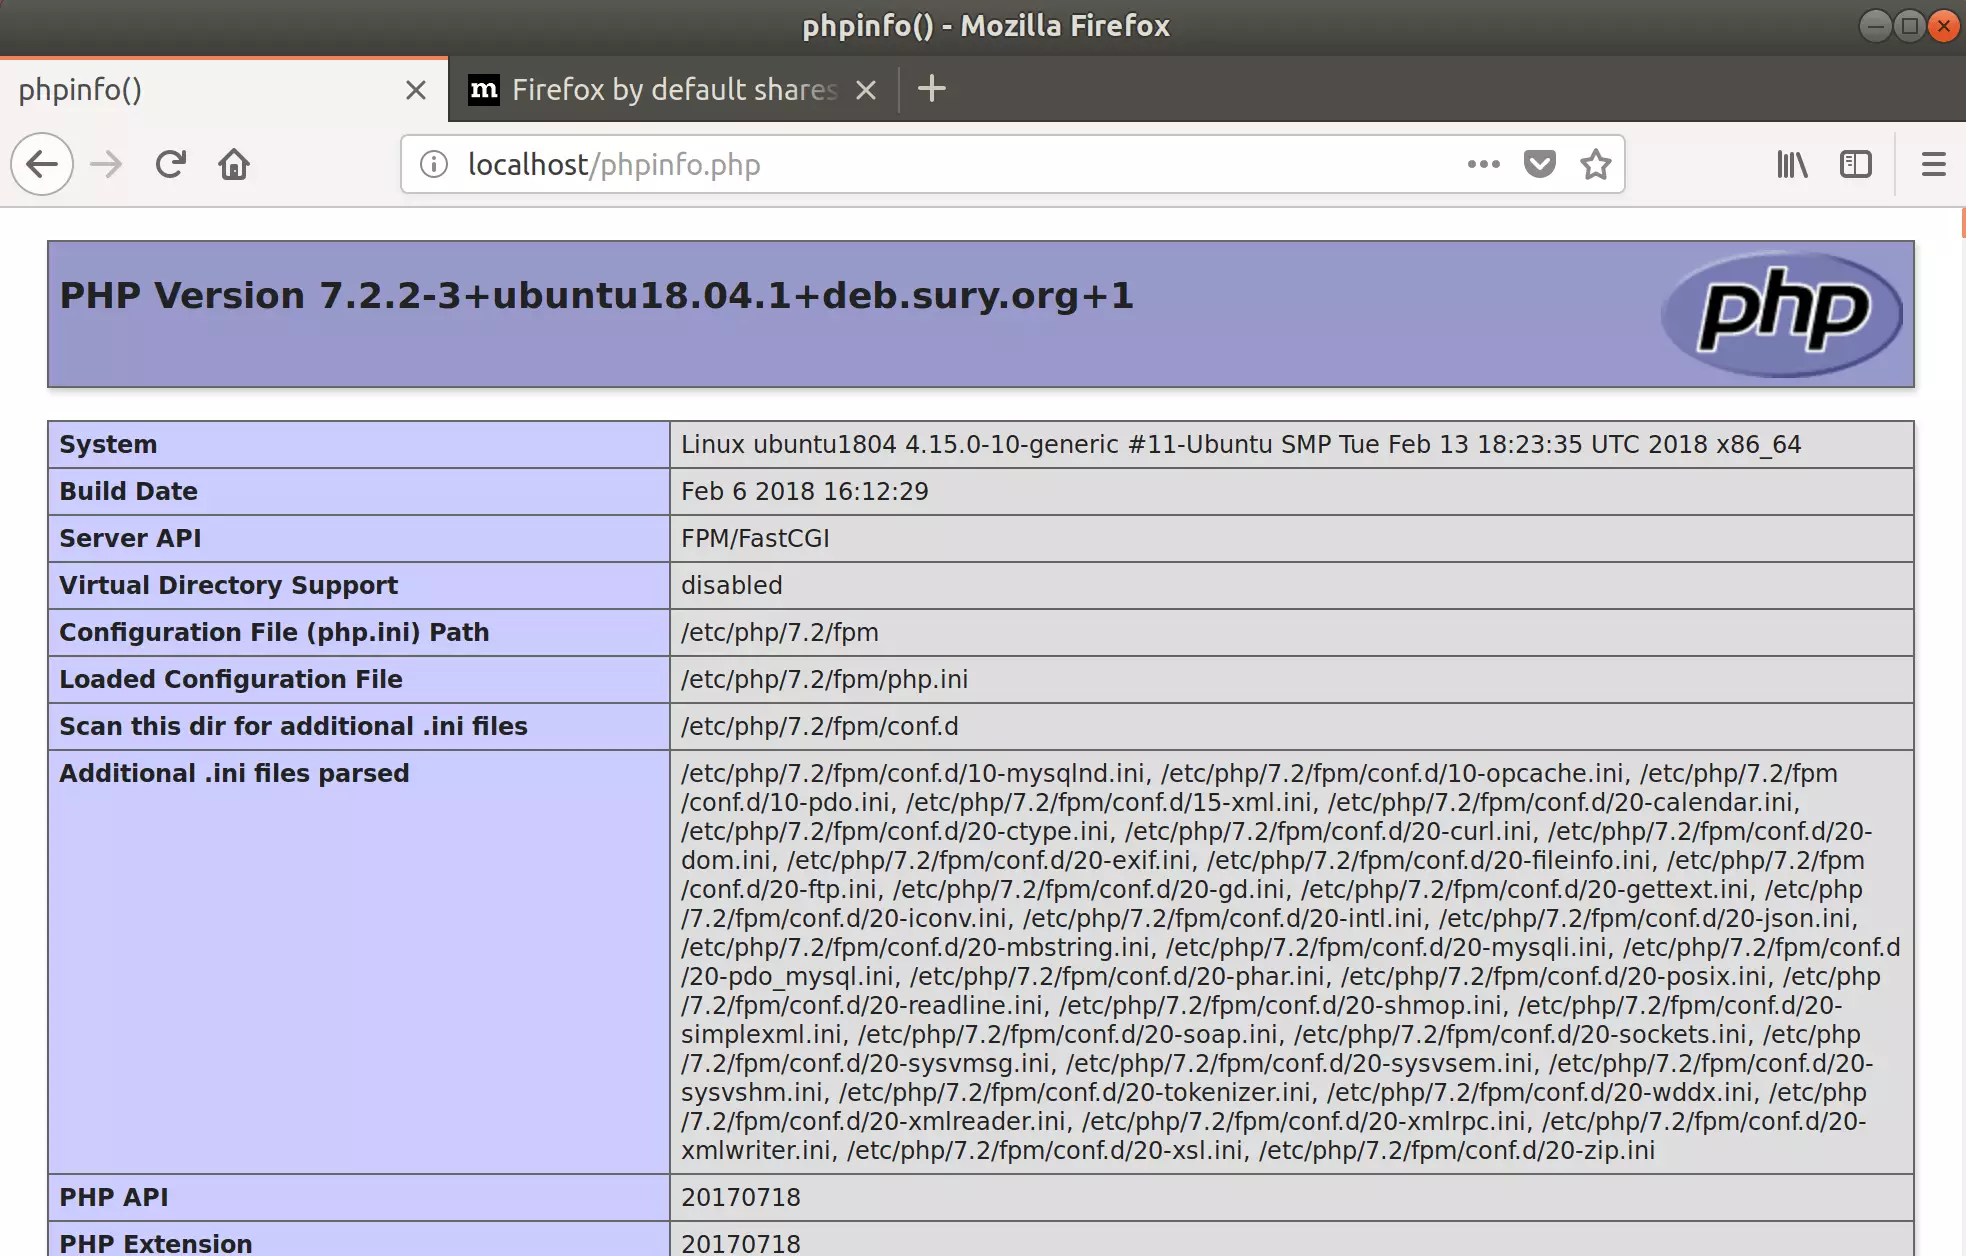Image resolution: width=1966 pixels, height=1256 pixels.
Task: Go back using the back arrow button
Action: coord(42,164)
